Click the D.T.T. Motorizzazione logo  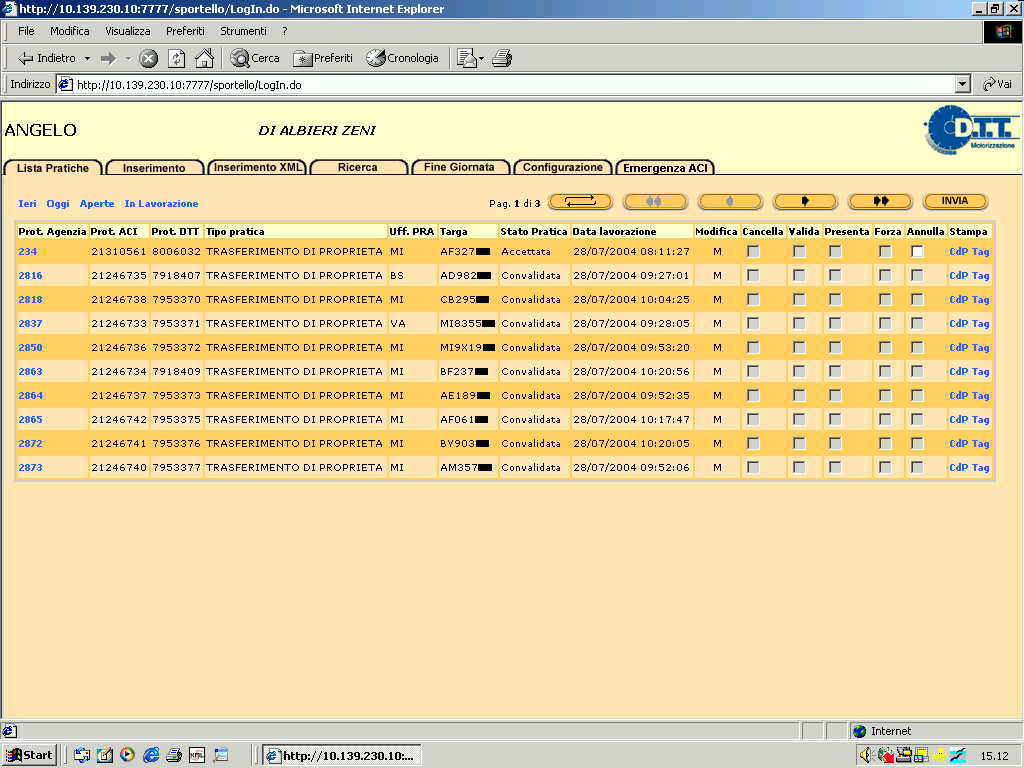click(x=970, y=130)
